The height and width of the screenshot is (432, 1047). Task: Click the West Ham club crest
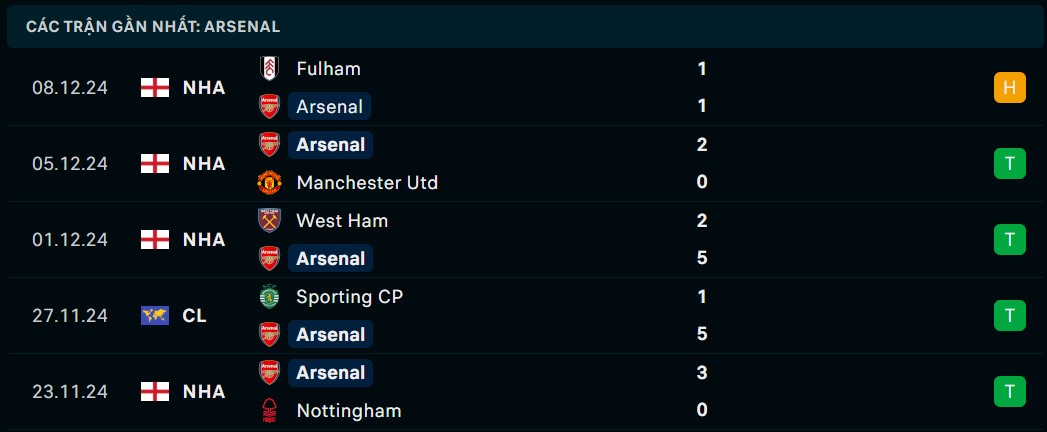269,221
